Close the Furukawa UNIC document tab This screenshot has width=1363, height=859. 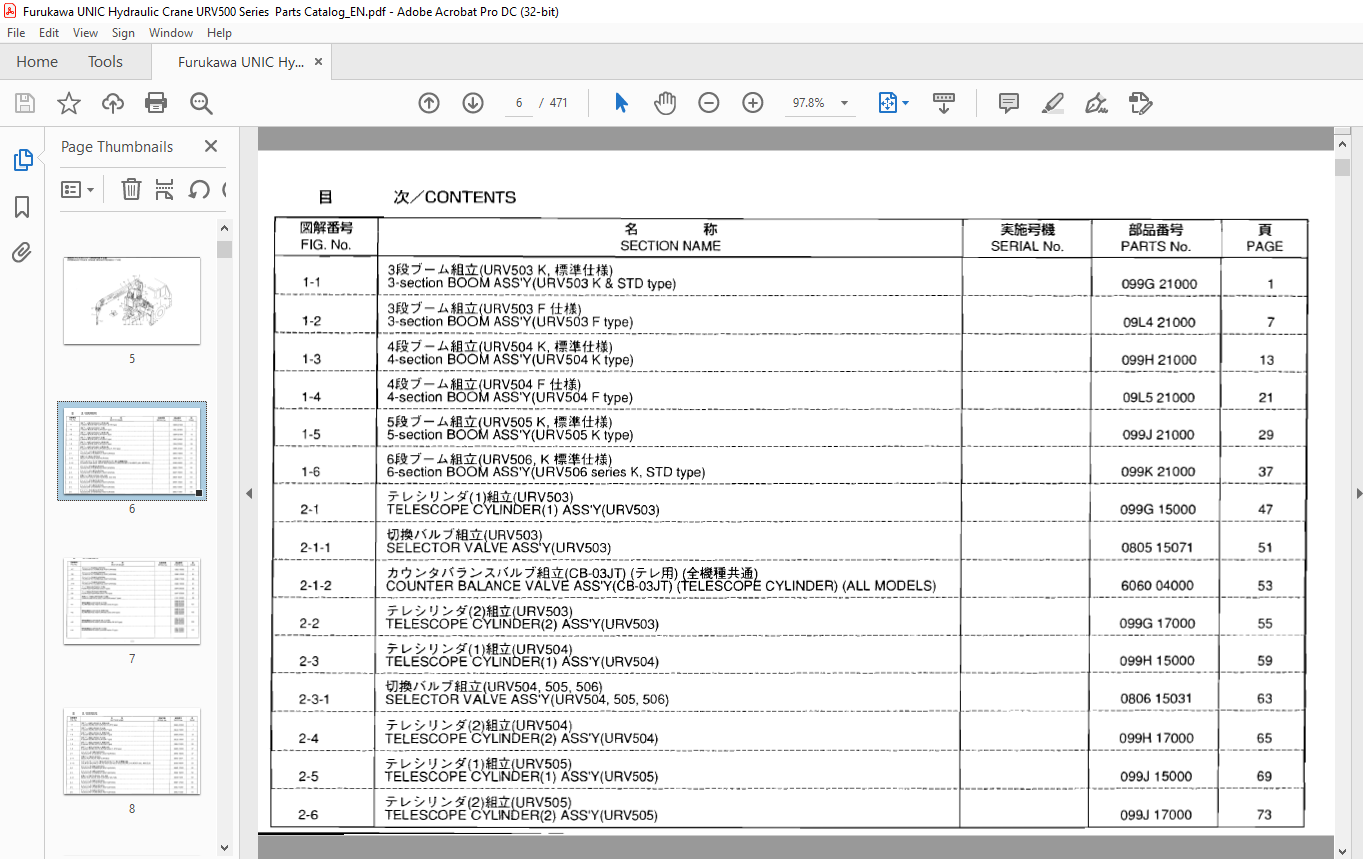pyautogui.click(x=319, y=62)
